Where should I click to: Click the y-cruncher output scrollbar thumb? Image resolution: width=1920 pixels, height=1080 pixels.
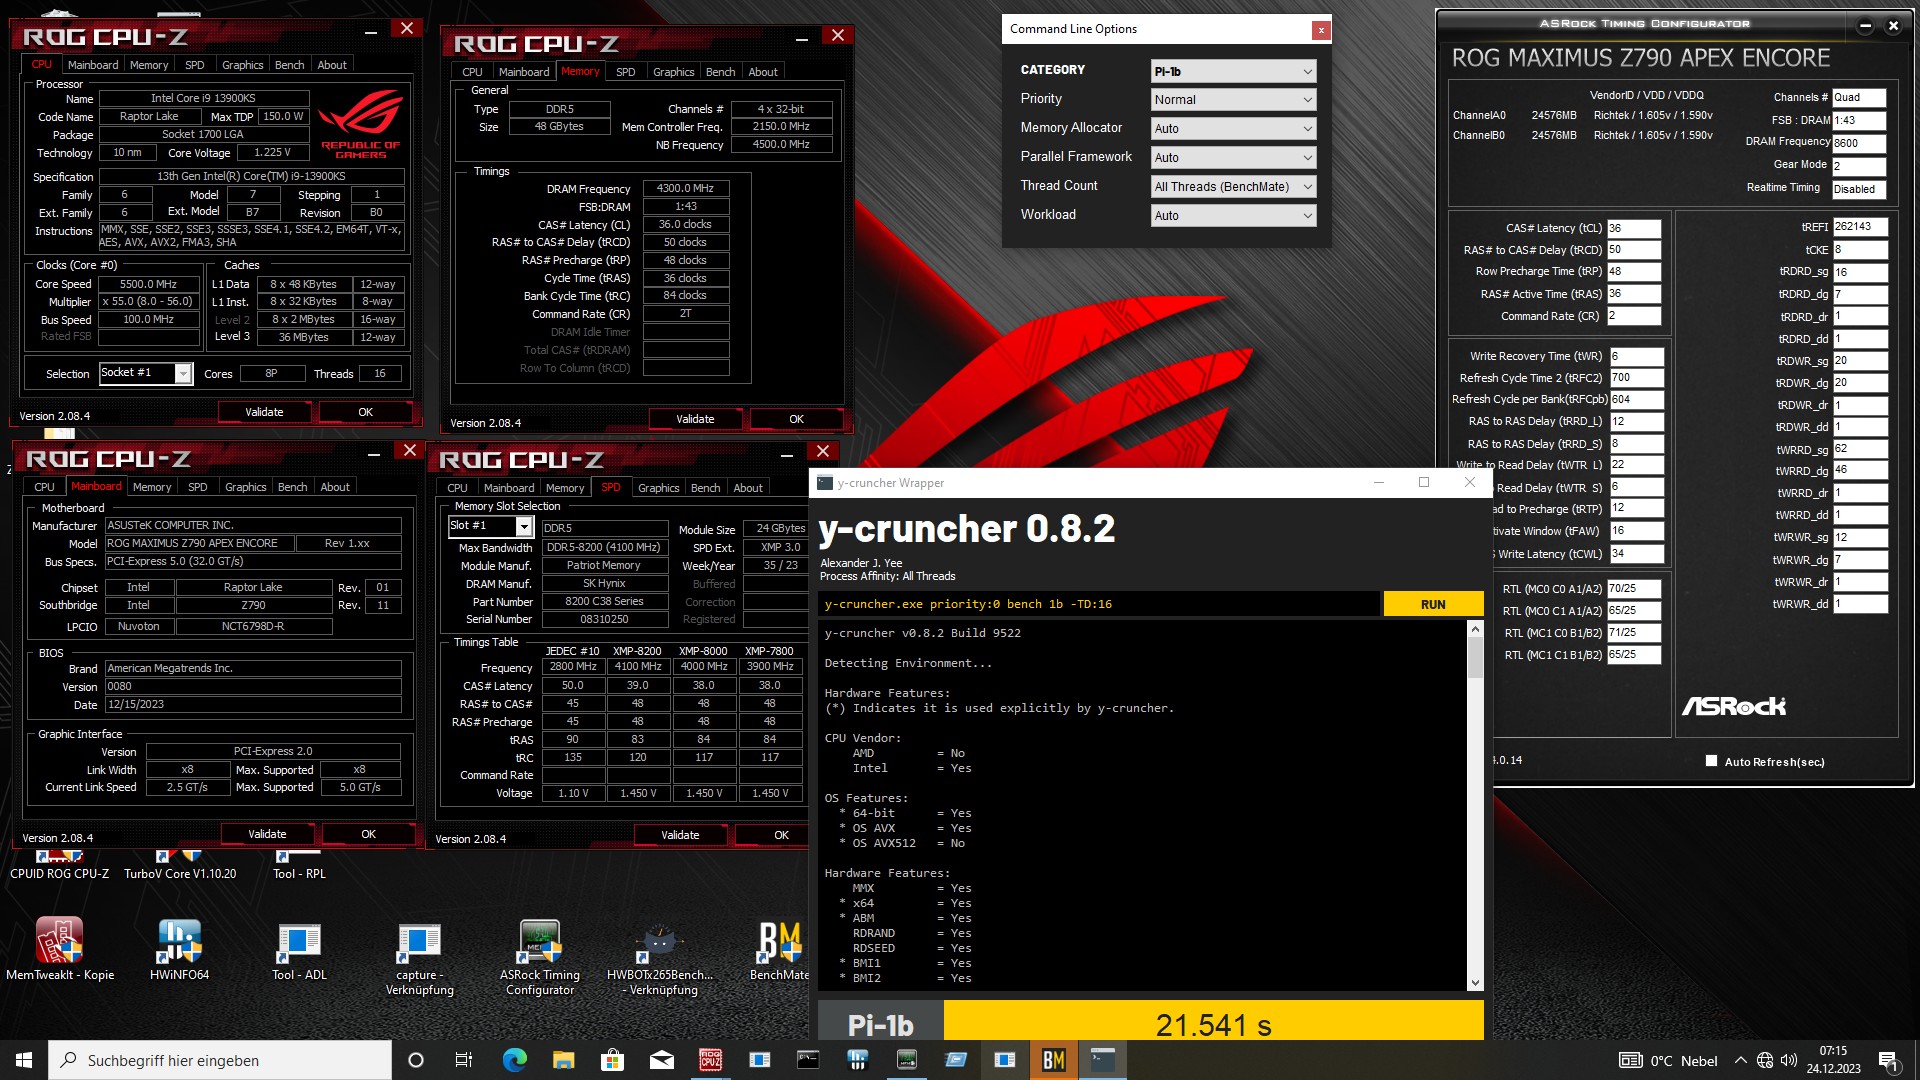pos(1475,657)
